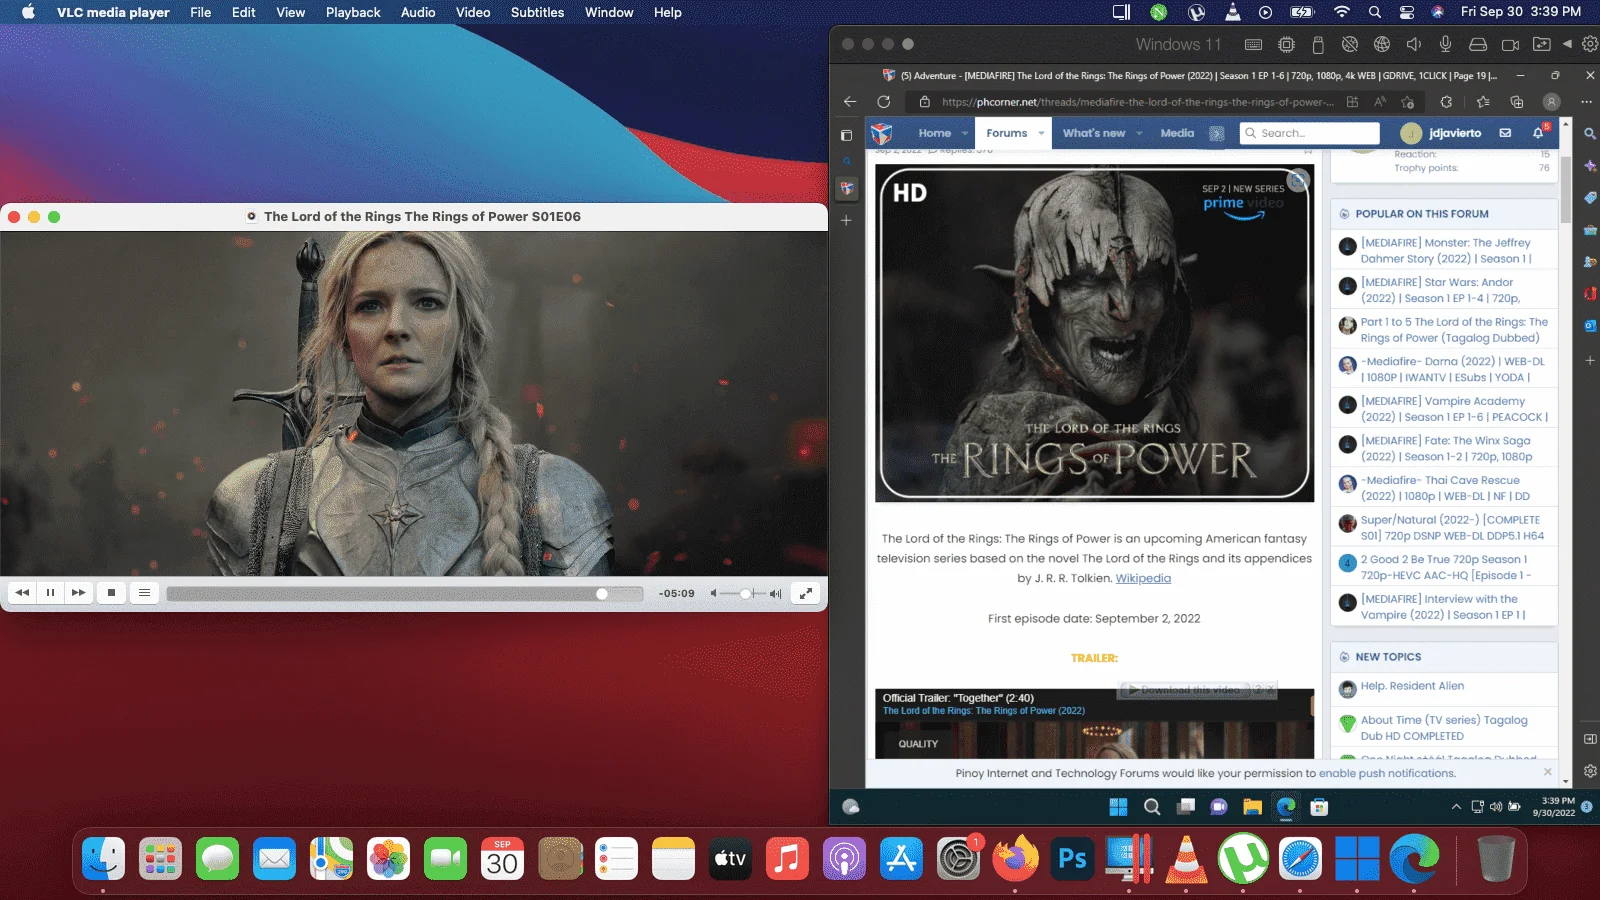Mute VLC via small speaker icon
Viewport: 1600px width, 900px height.
pyautogui.click(x=714, y=594)
